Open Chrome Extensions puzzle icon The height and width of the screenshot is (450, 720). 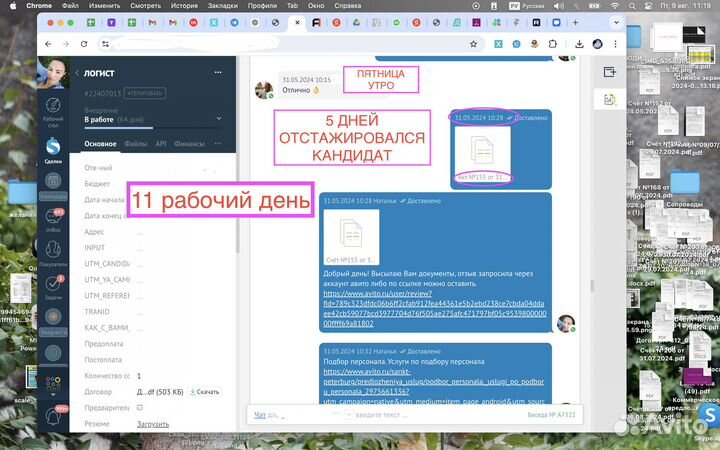(553, 44)
